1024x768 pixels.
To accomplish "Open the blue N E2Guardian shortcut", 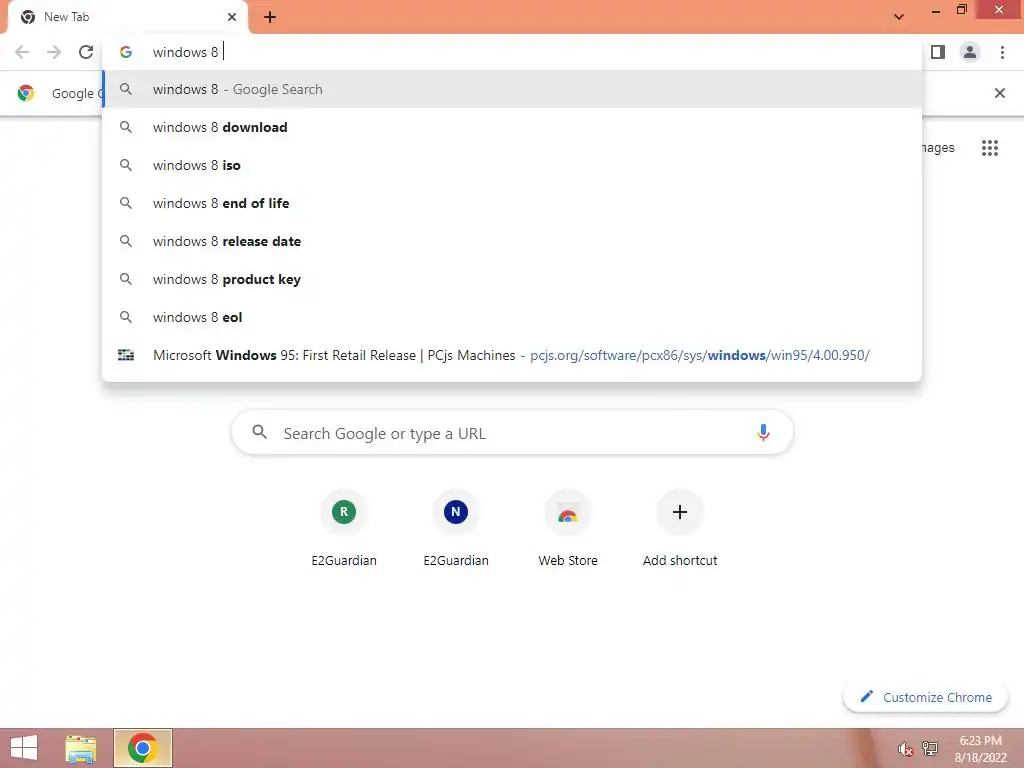I will click(x=456, y=528).
